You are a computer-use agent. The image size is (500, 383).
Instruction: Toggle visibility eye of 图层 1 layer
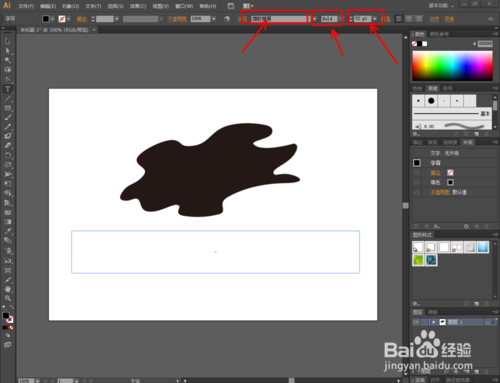coord(416,322)
